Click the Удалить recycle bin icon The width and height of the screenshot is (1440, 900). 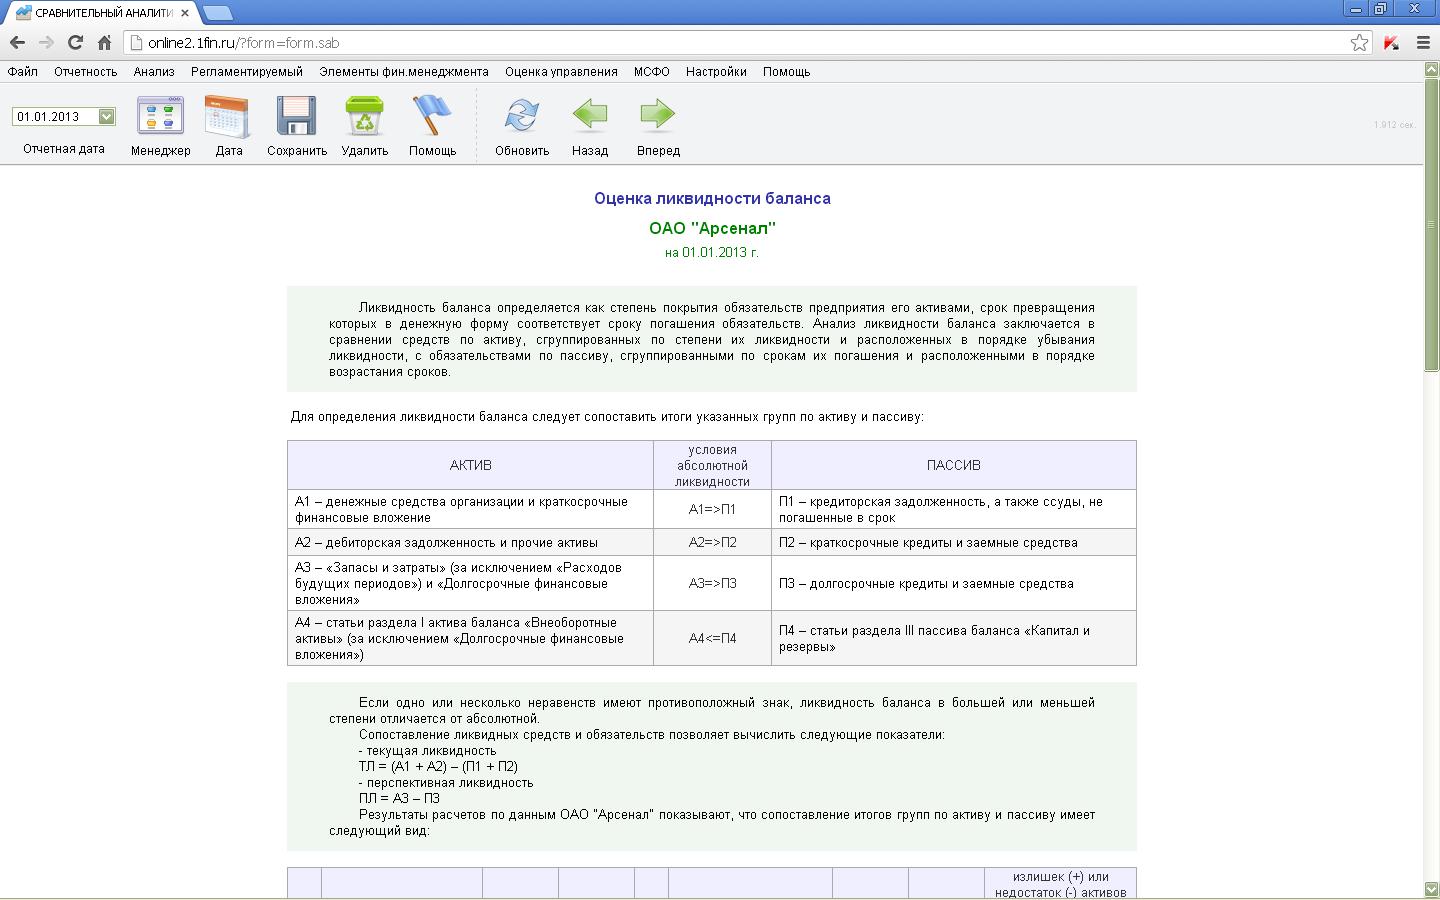(x=364, y=116)
